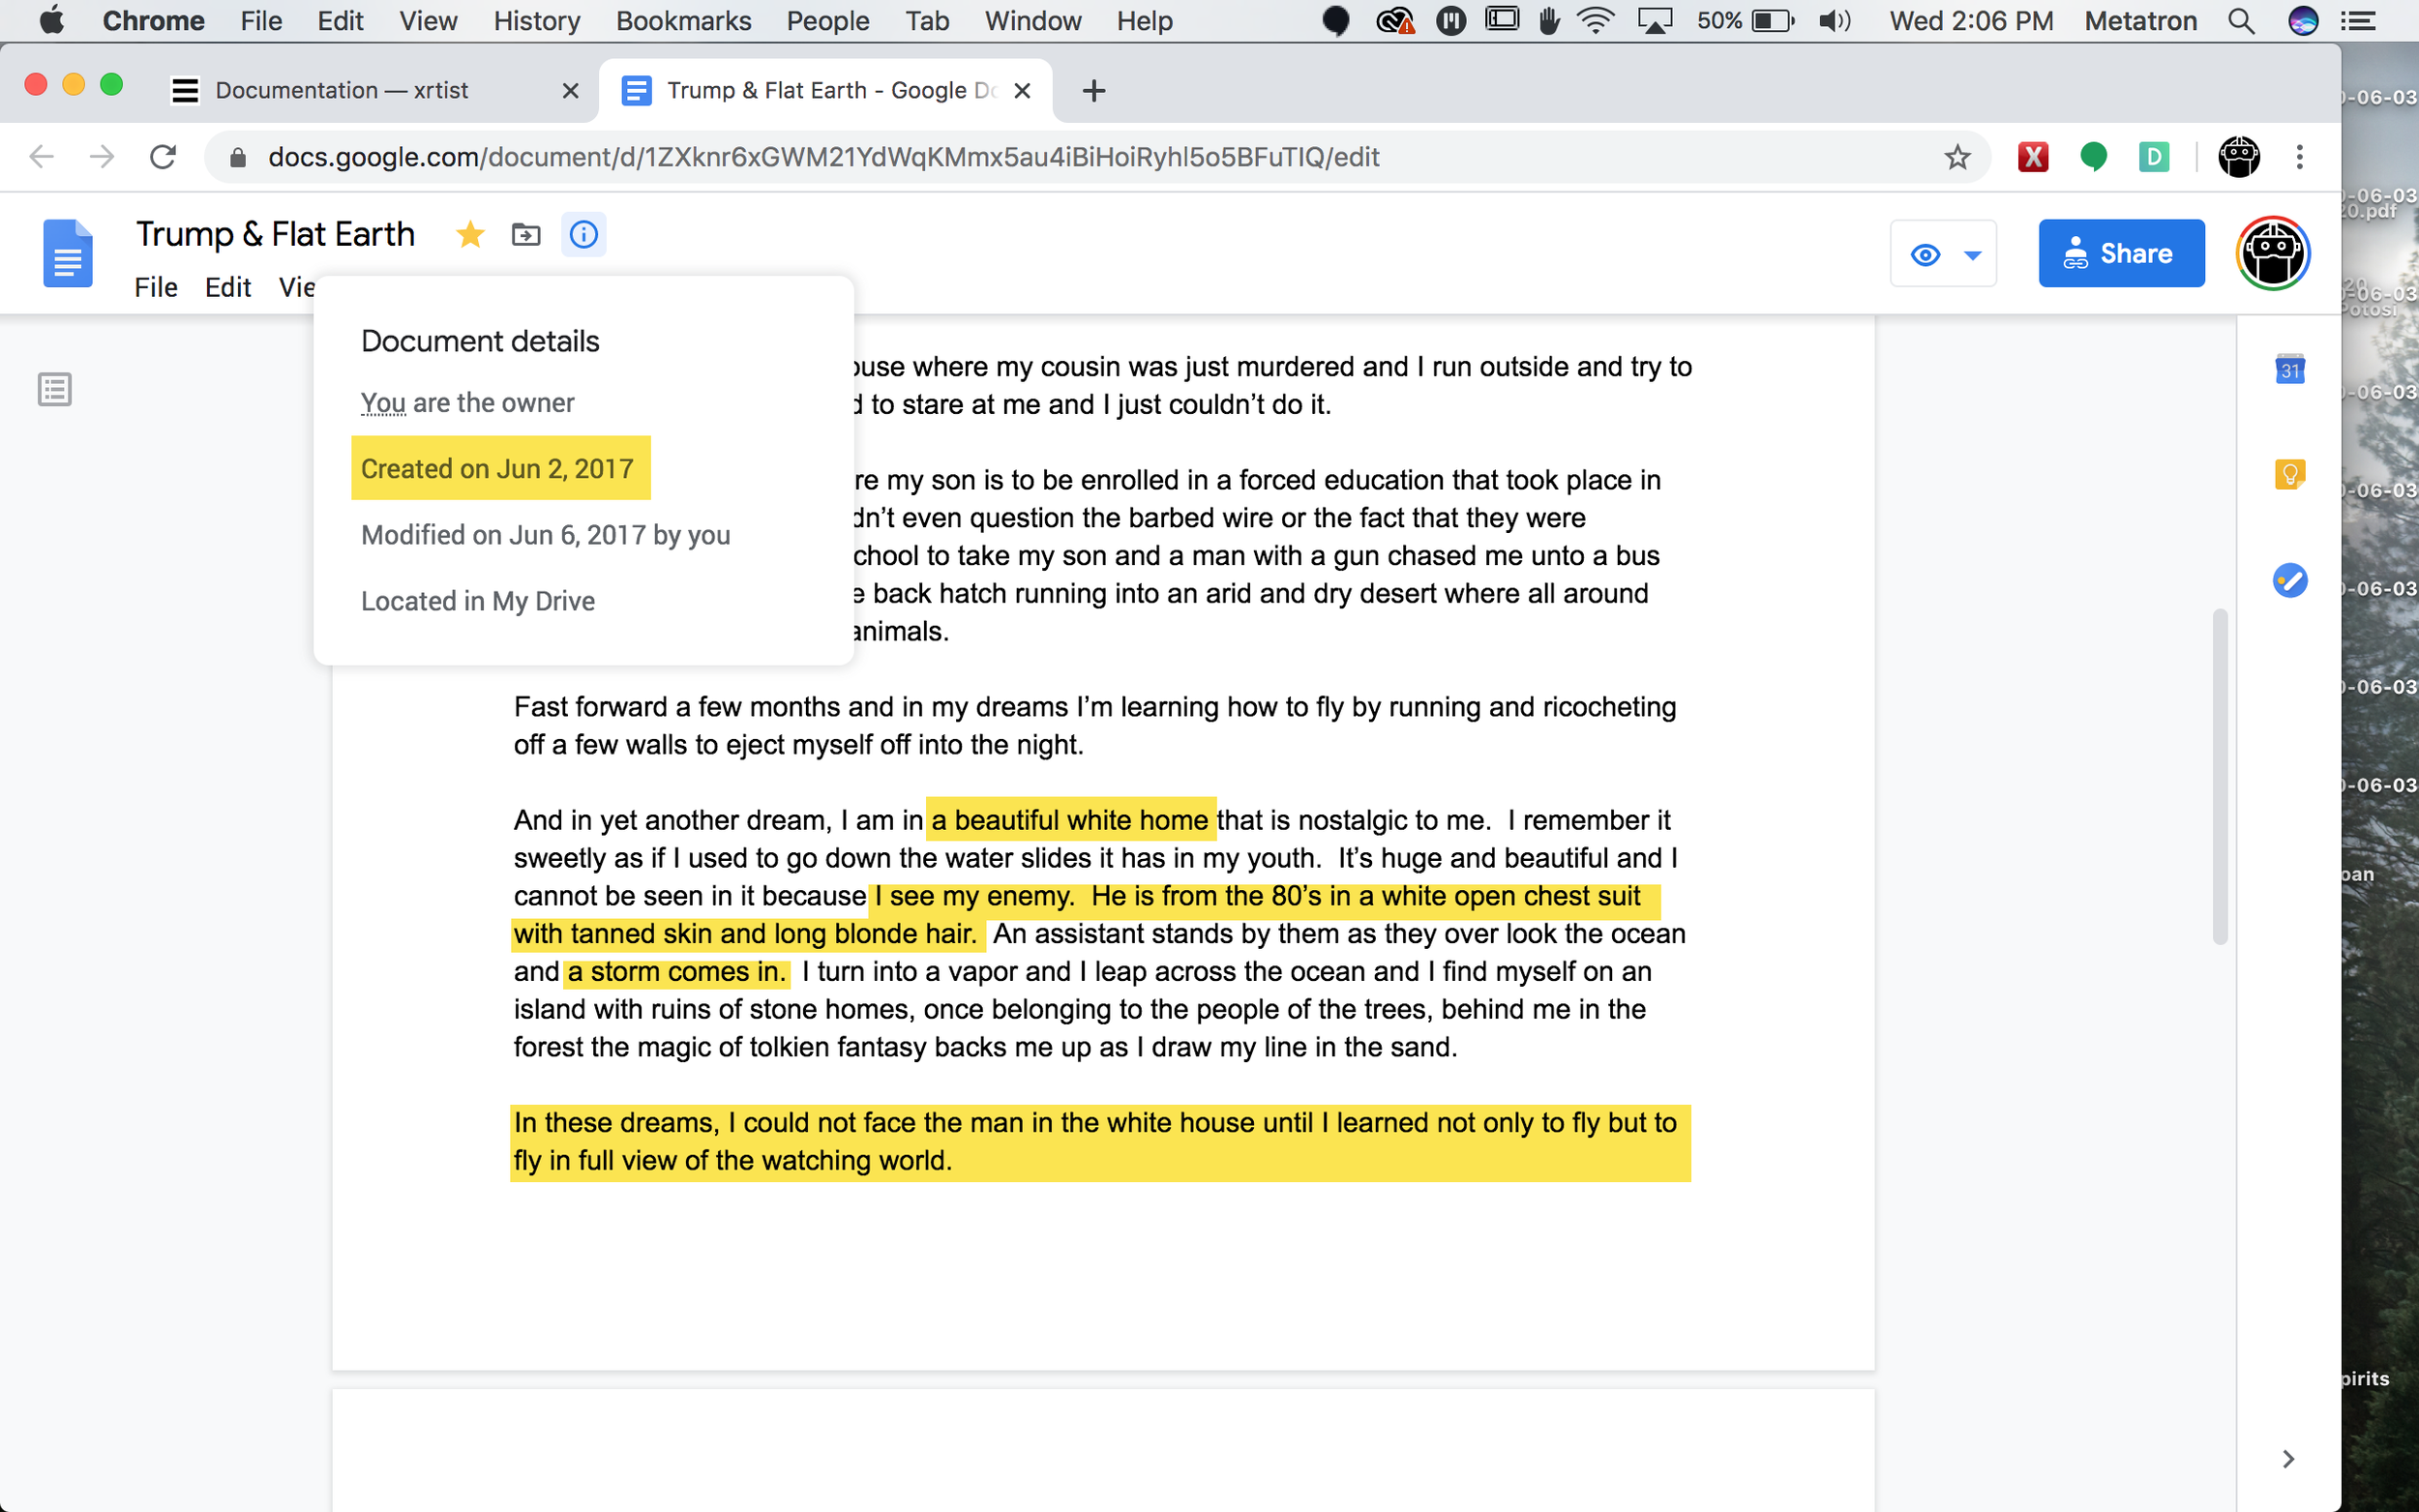This screenshot has width=2419, height=1512.
Task: Expand the mode dropdown arrow near Share
Action: click(1972, 255)
